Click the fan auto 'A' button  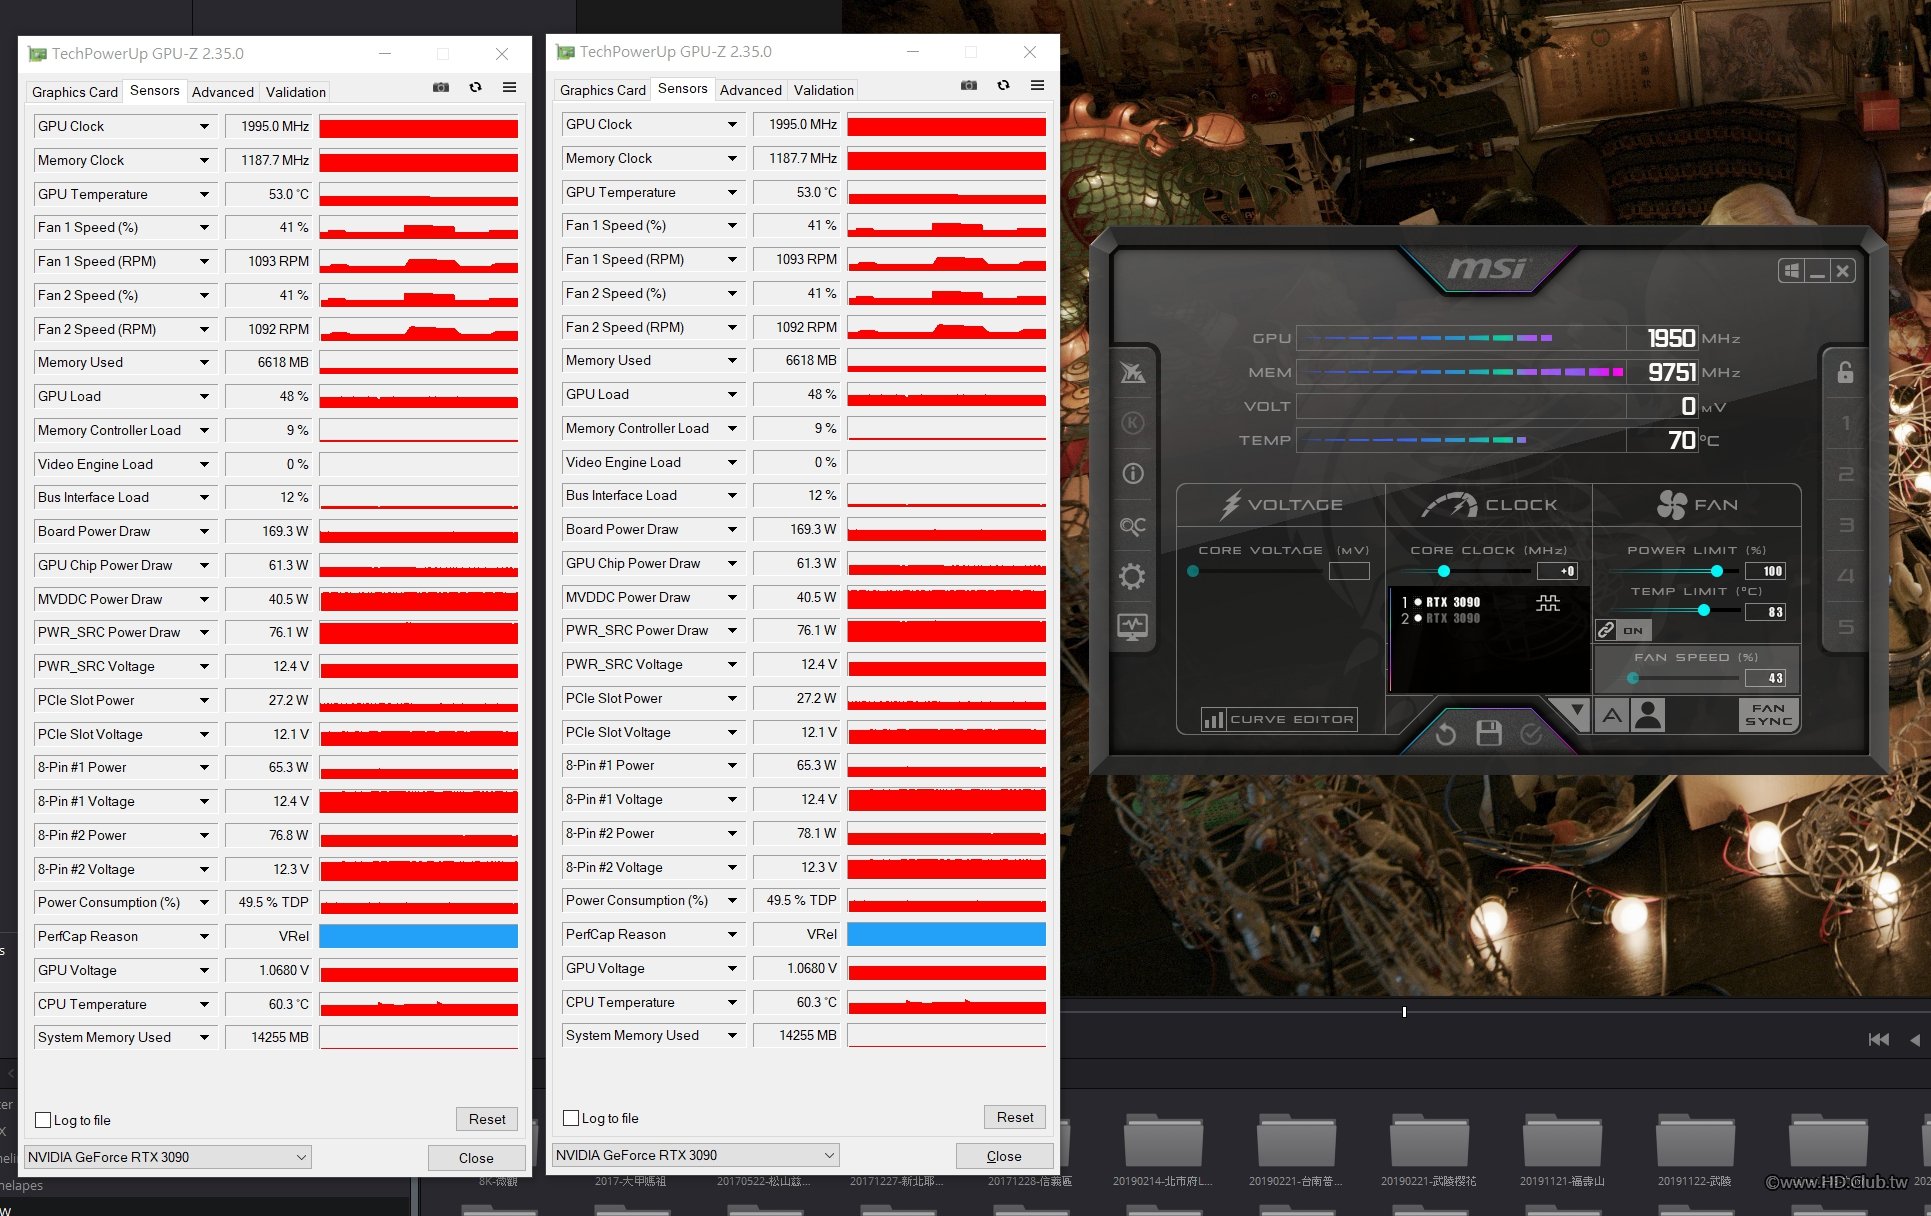coord(1612,715)
